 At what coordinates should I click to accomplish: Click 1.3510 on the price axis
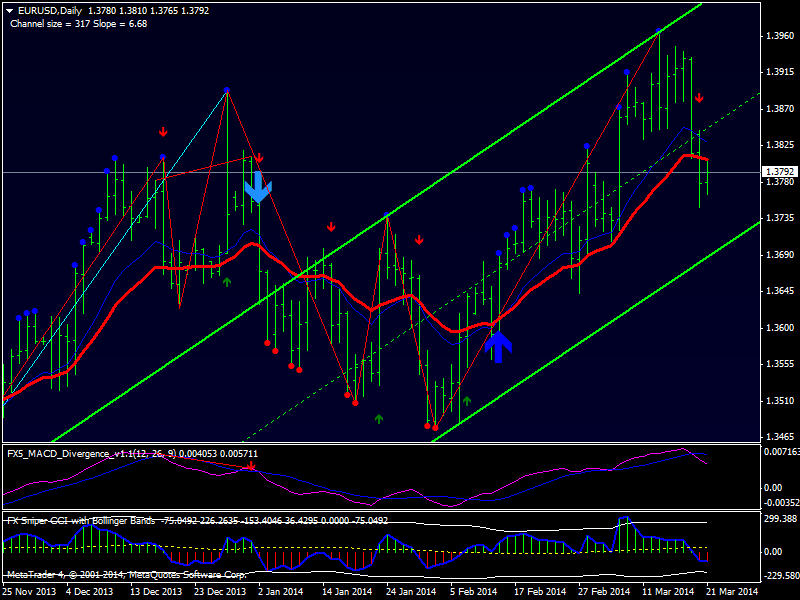(780, 401)
